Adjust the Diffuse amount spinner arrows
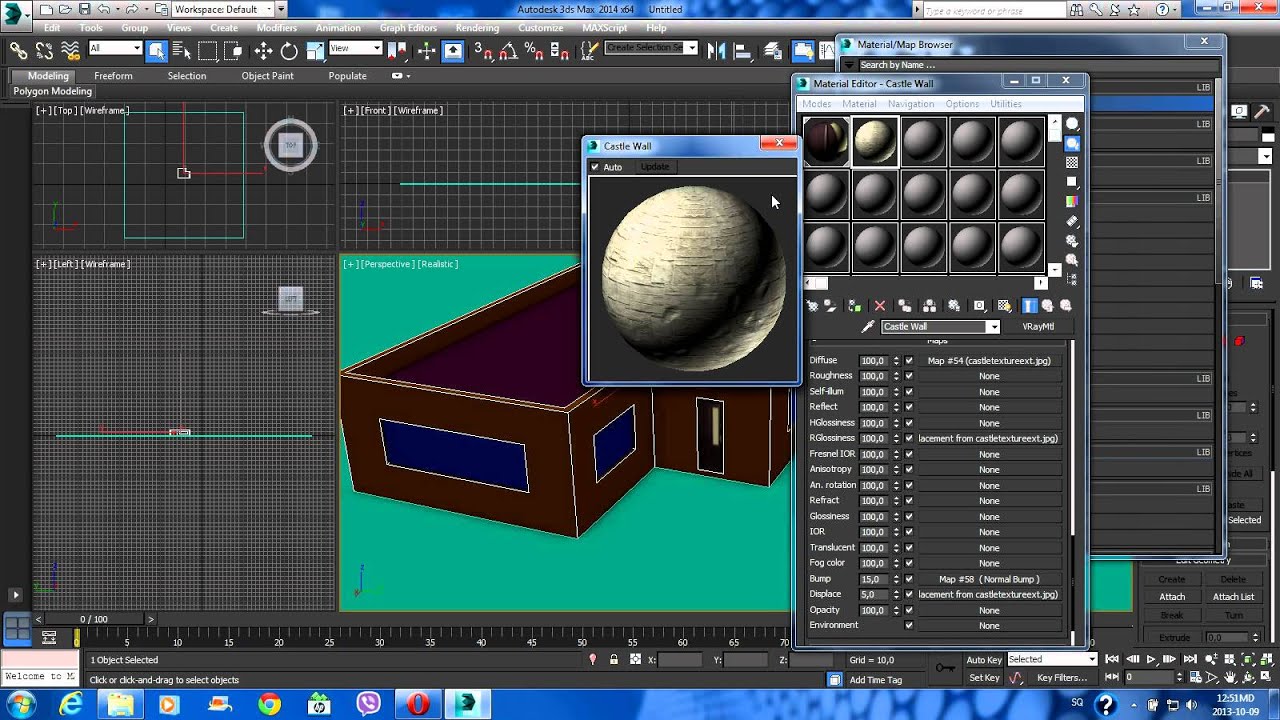 pos(896,361)
